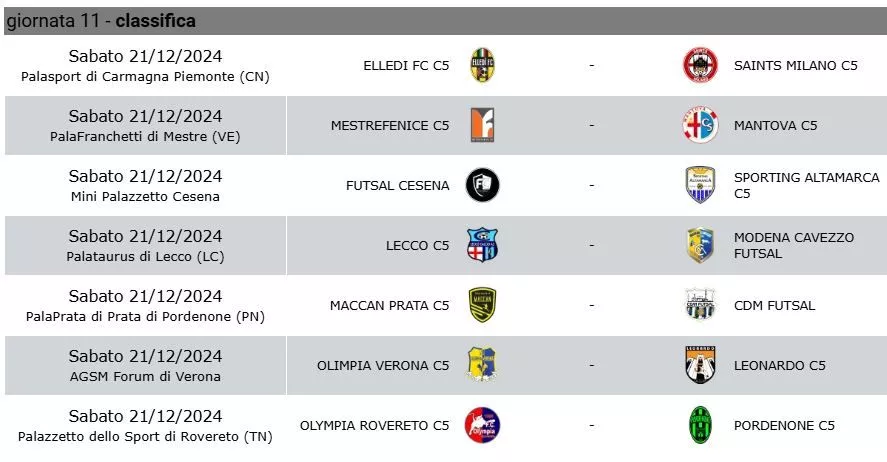Open the CDM Futsal crest
The image size is (887, 462).
pos(700,305)
